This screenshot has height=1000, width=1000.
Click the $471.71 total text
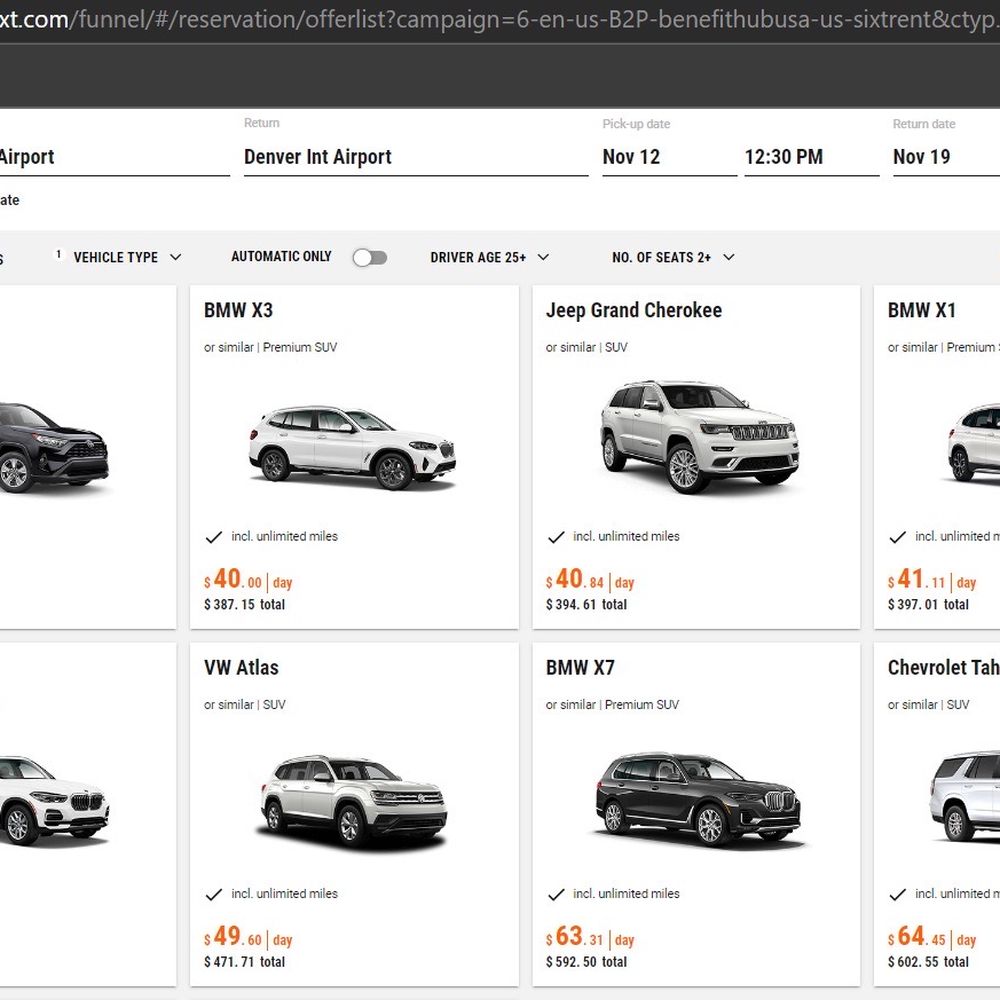[x=244, y=962]
